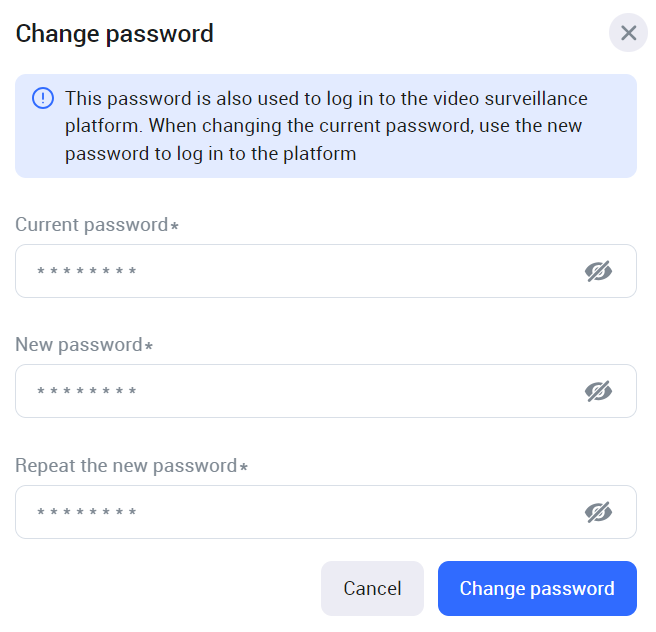
Task: Toggle visibility of the New password
Action: [x=598, y=391]
